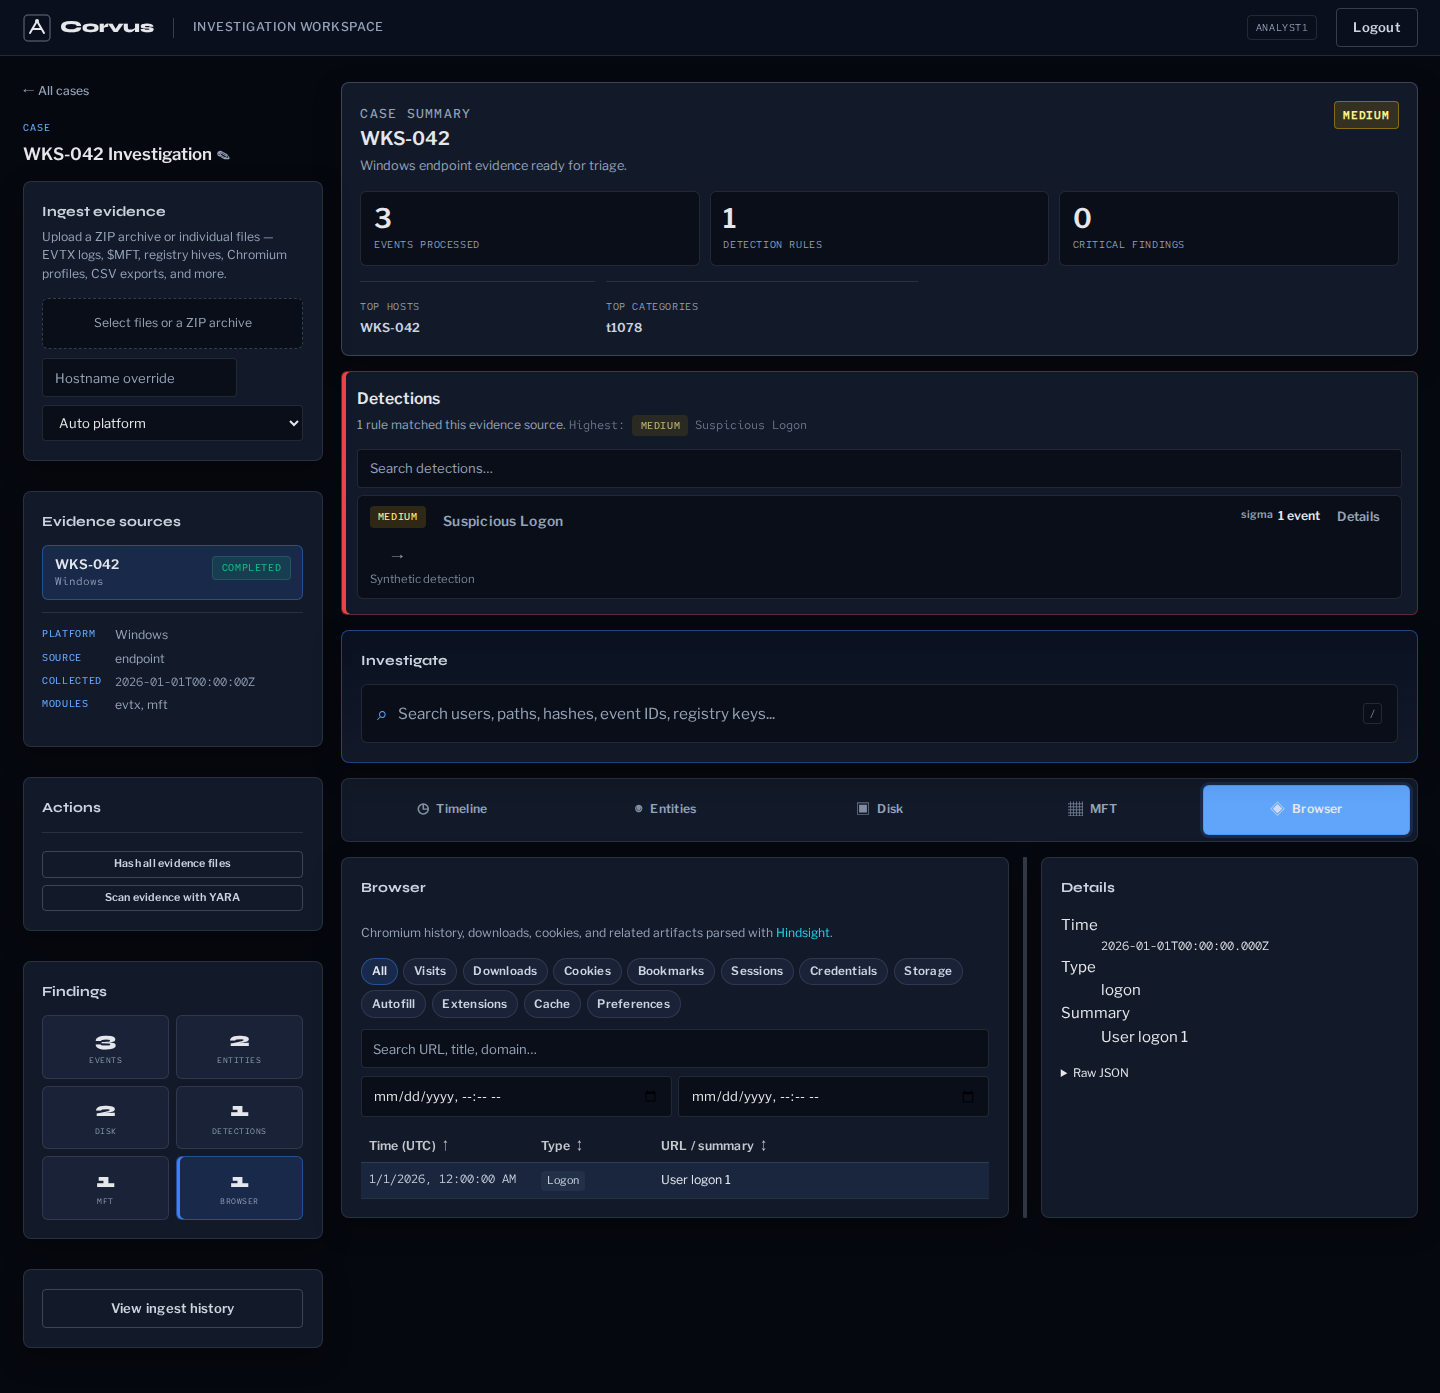Select the All browser filter chip

coord(379,971)
